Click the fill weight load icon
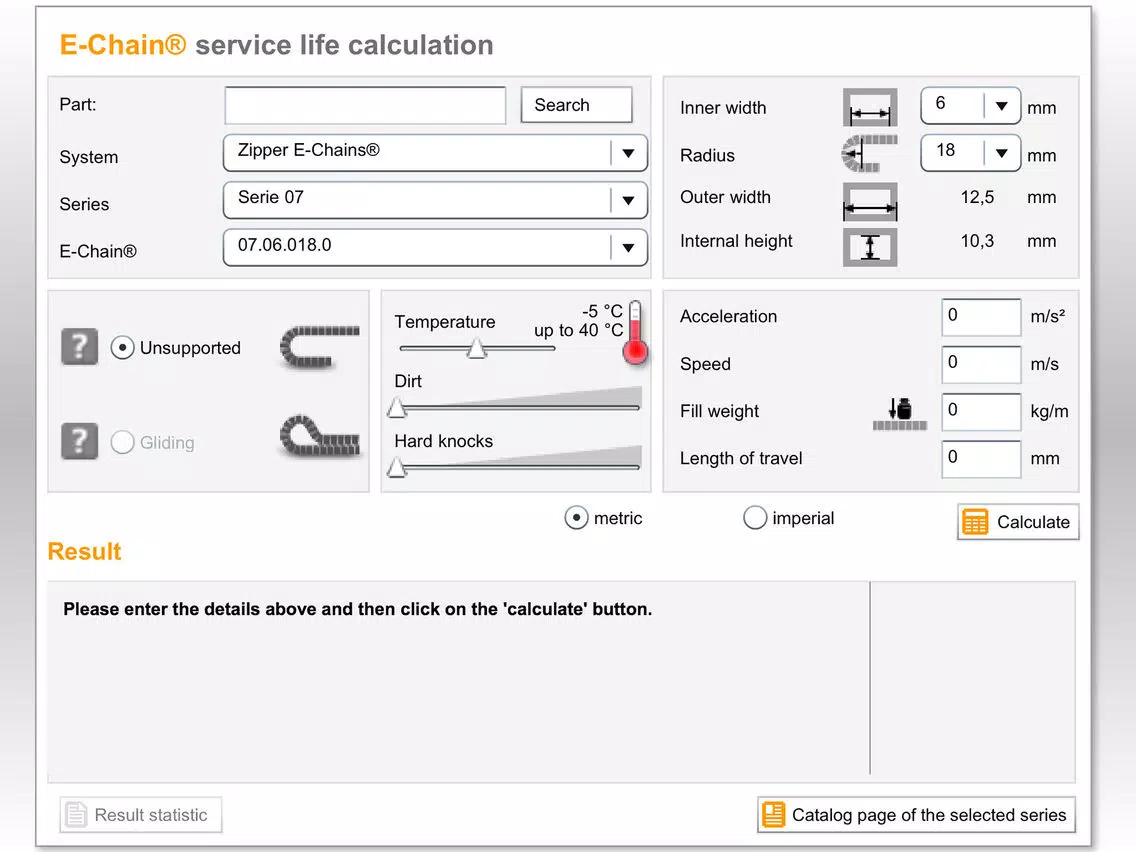 [x=899, y=414]
